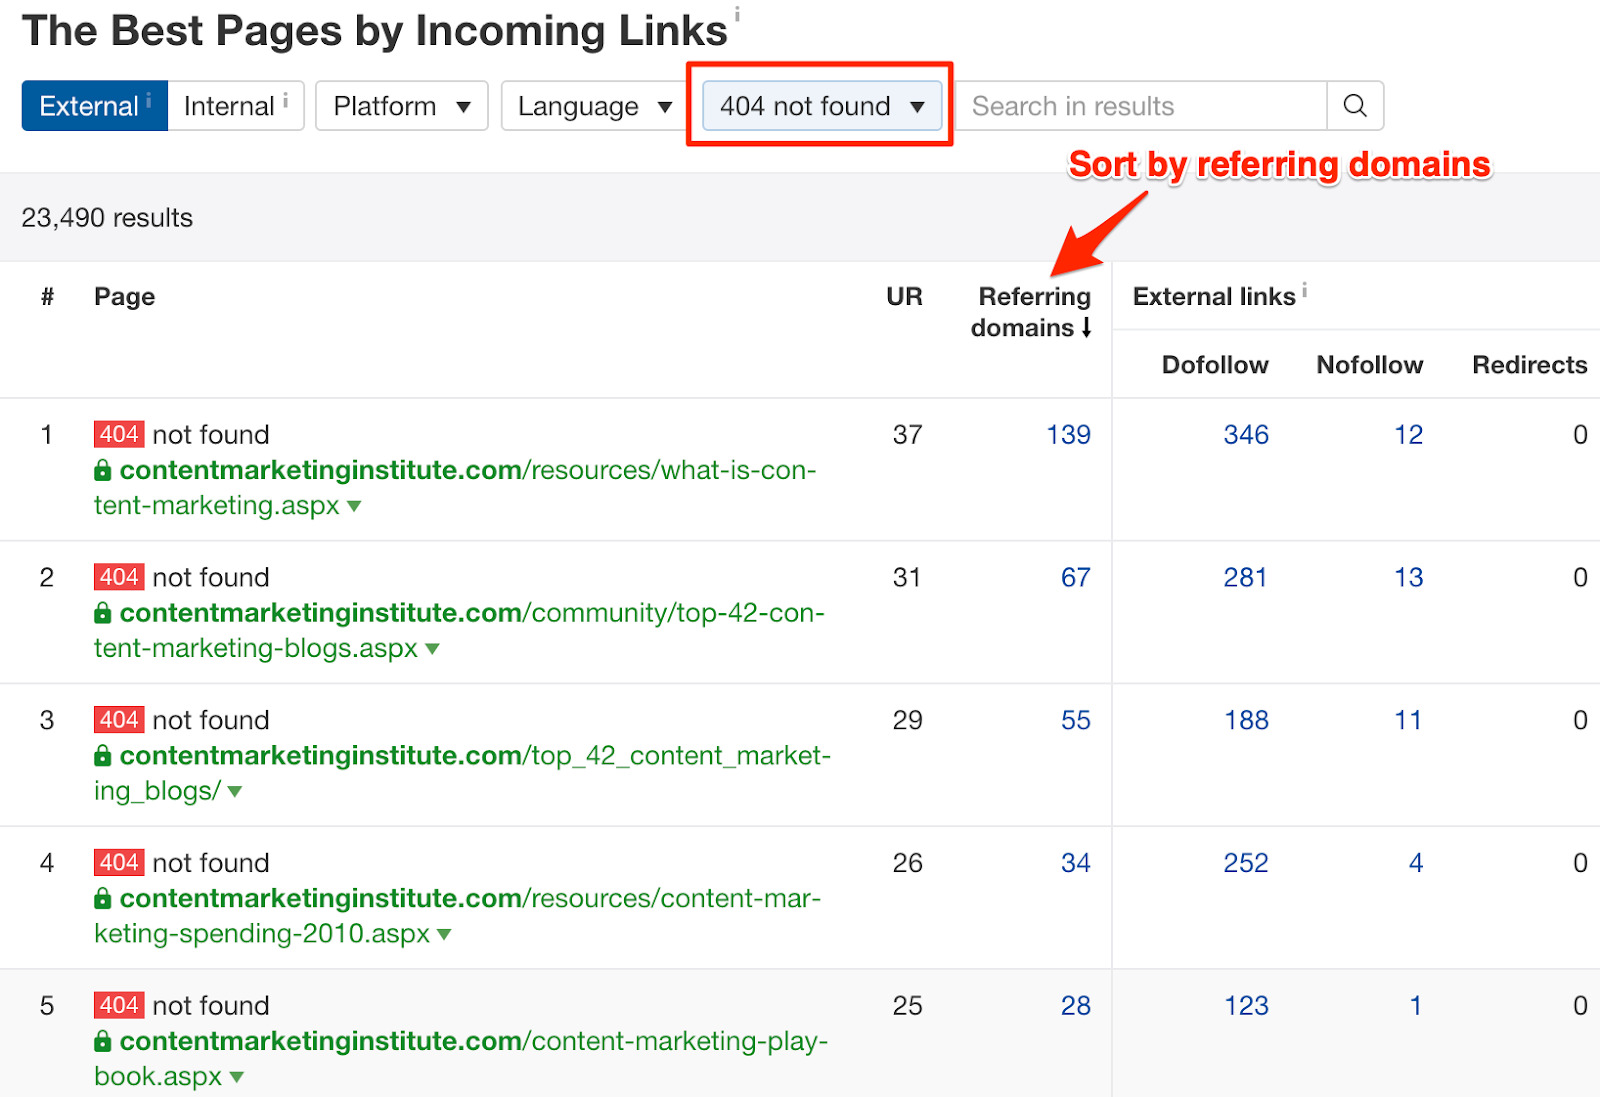Click the 404 badge in row 5
The height and width of the screenshot is (1097, 1600).
119,1005
